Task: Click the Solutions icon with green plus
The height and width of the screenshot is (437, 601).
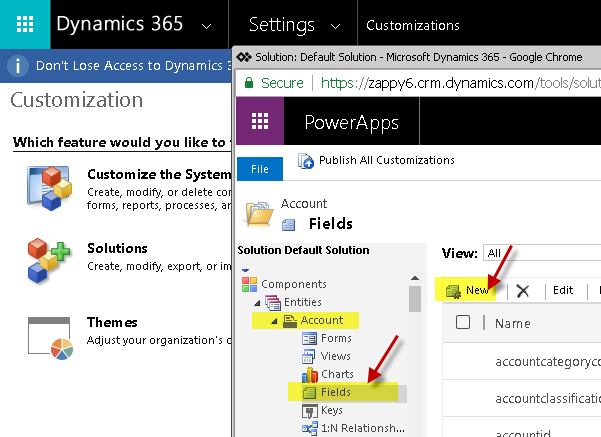Action: 49,261
